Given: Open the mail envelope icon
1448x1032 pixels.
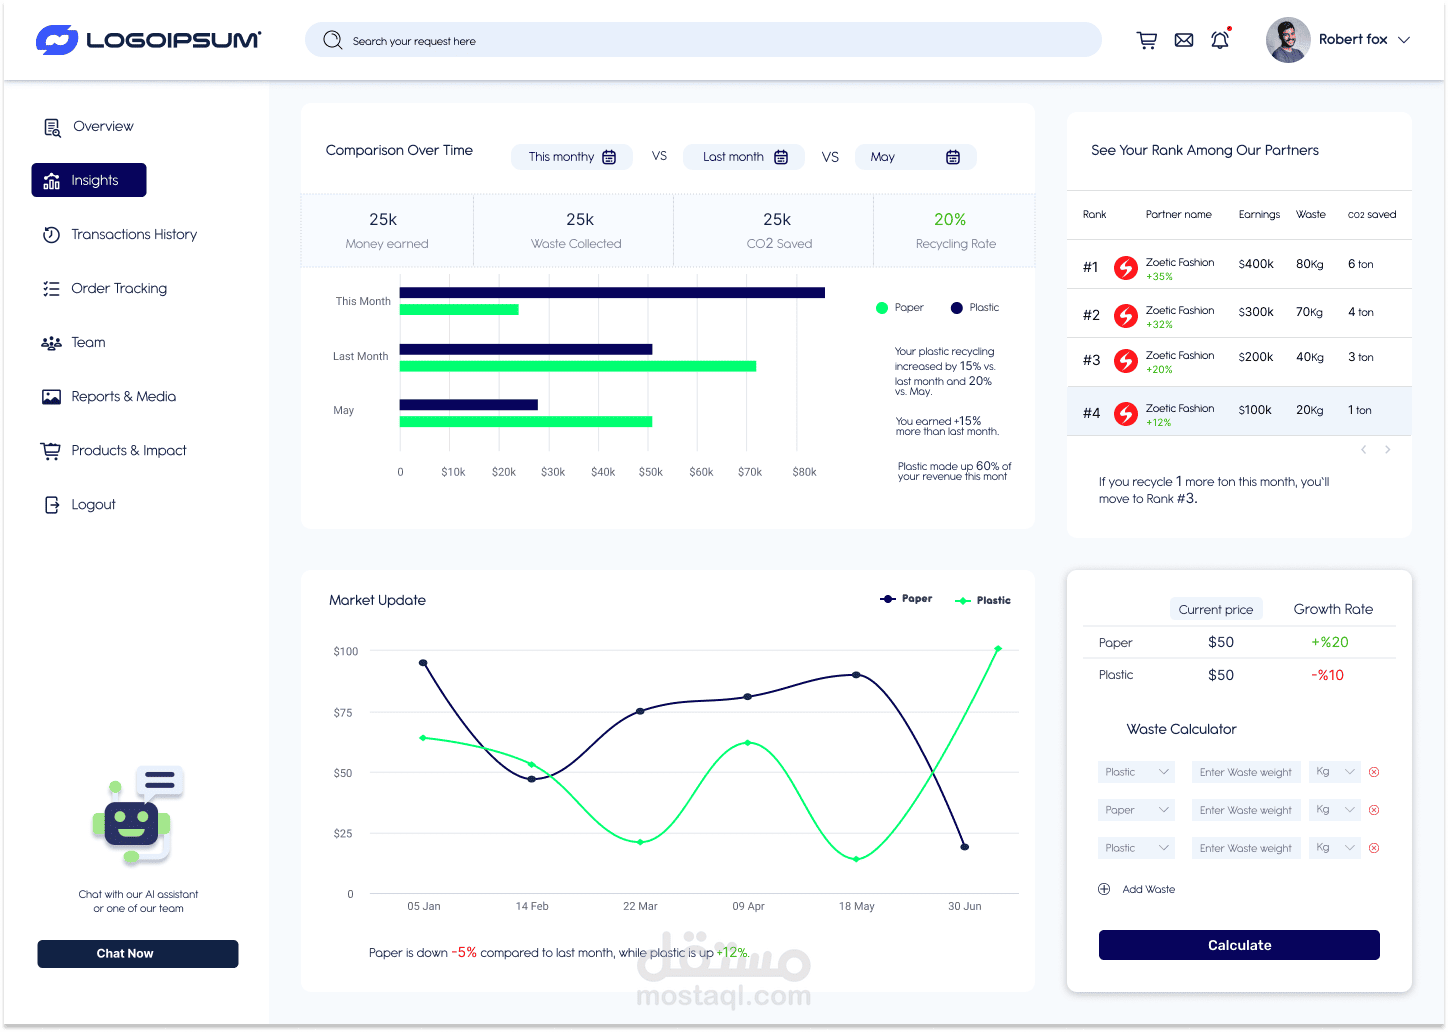Looking at the screenshot, I should (x=1184, y=40).
